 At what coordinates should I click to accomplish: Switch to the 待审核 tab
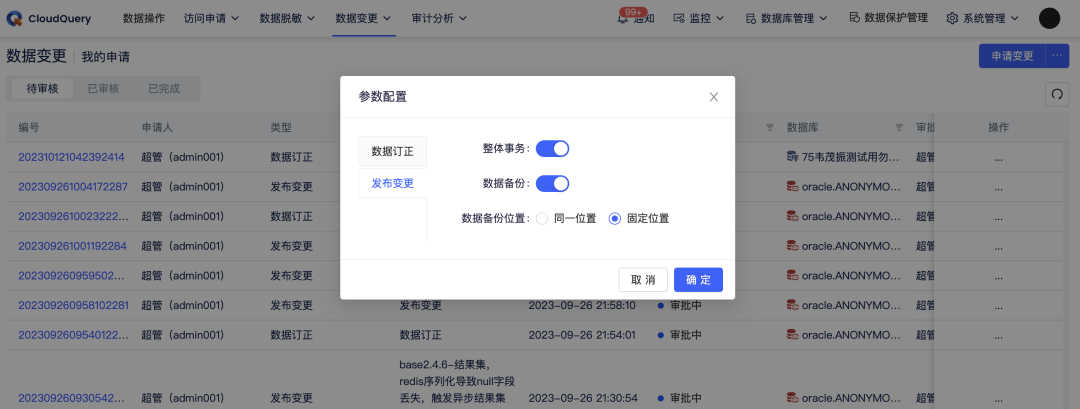point(43,89)
